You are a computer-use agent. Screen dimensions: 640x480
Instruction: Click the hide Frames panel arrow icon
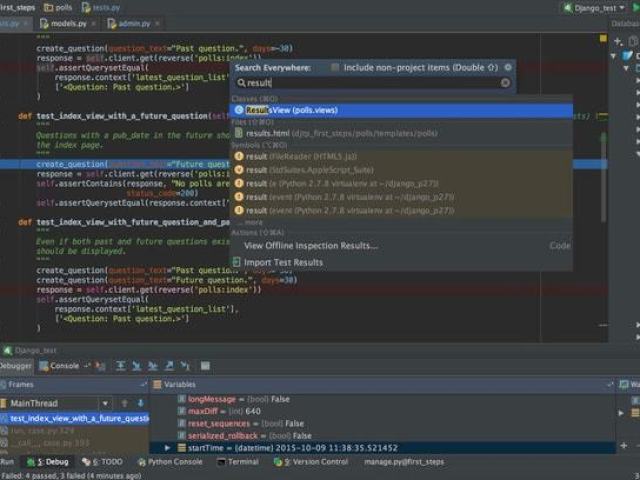click(x=143, y=384)
